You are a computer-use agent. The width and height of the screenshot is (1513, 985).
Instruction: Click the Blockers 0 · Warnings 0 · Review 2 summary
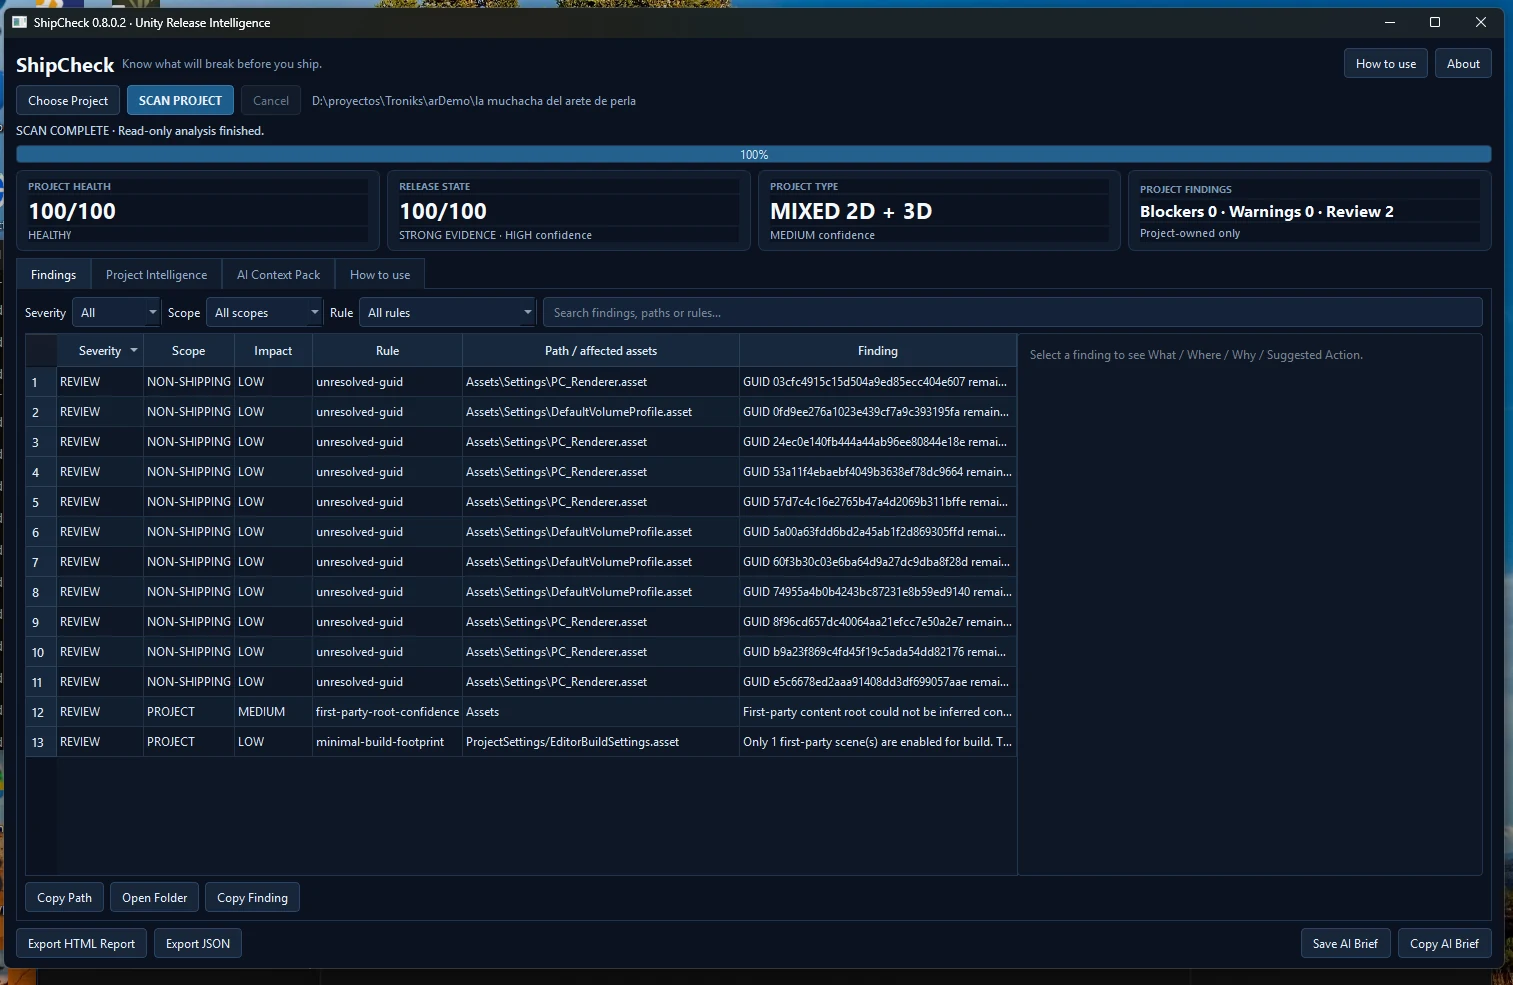click(1266, 212)
